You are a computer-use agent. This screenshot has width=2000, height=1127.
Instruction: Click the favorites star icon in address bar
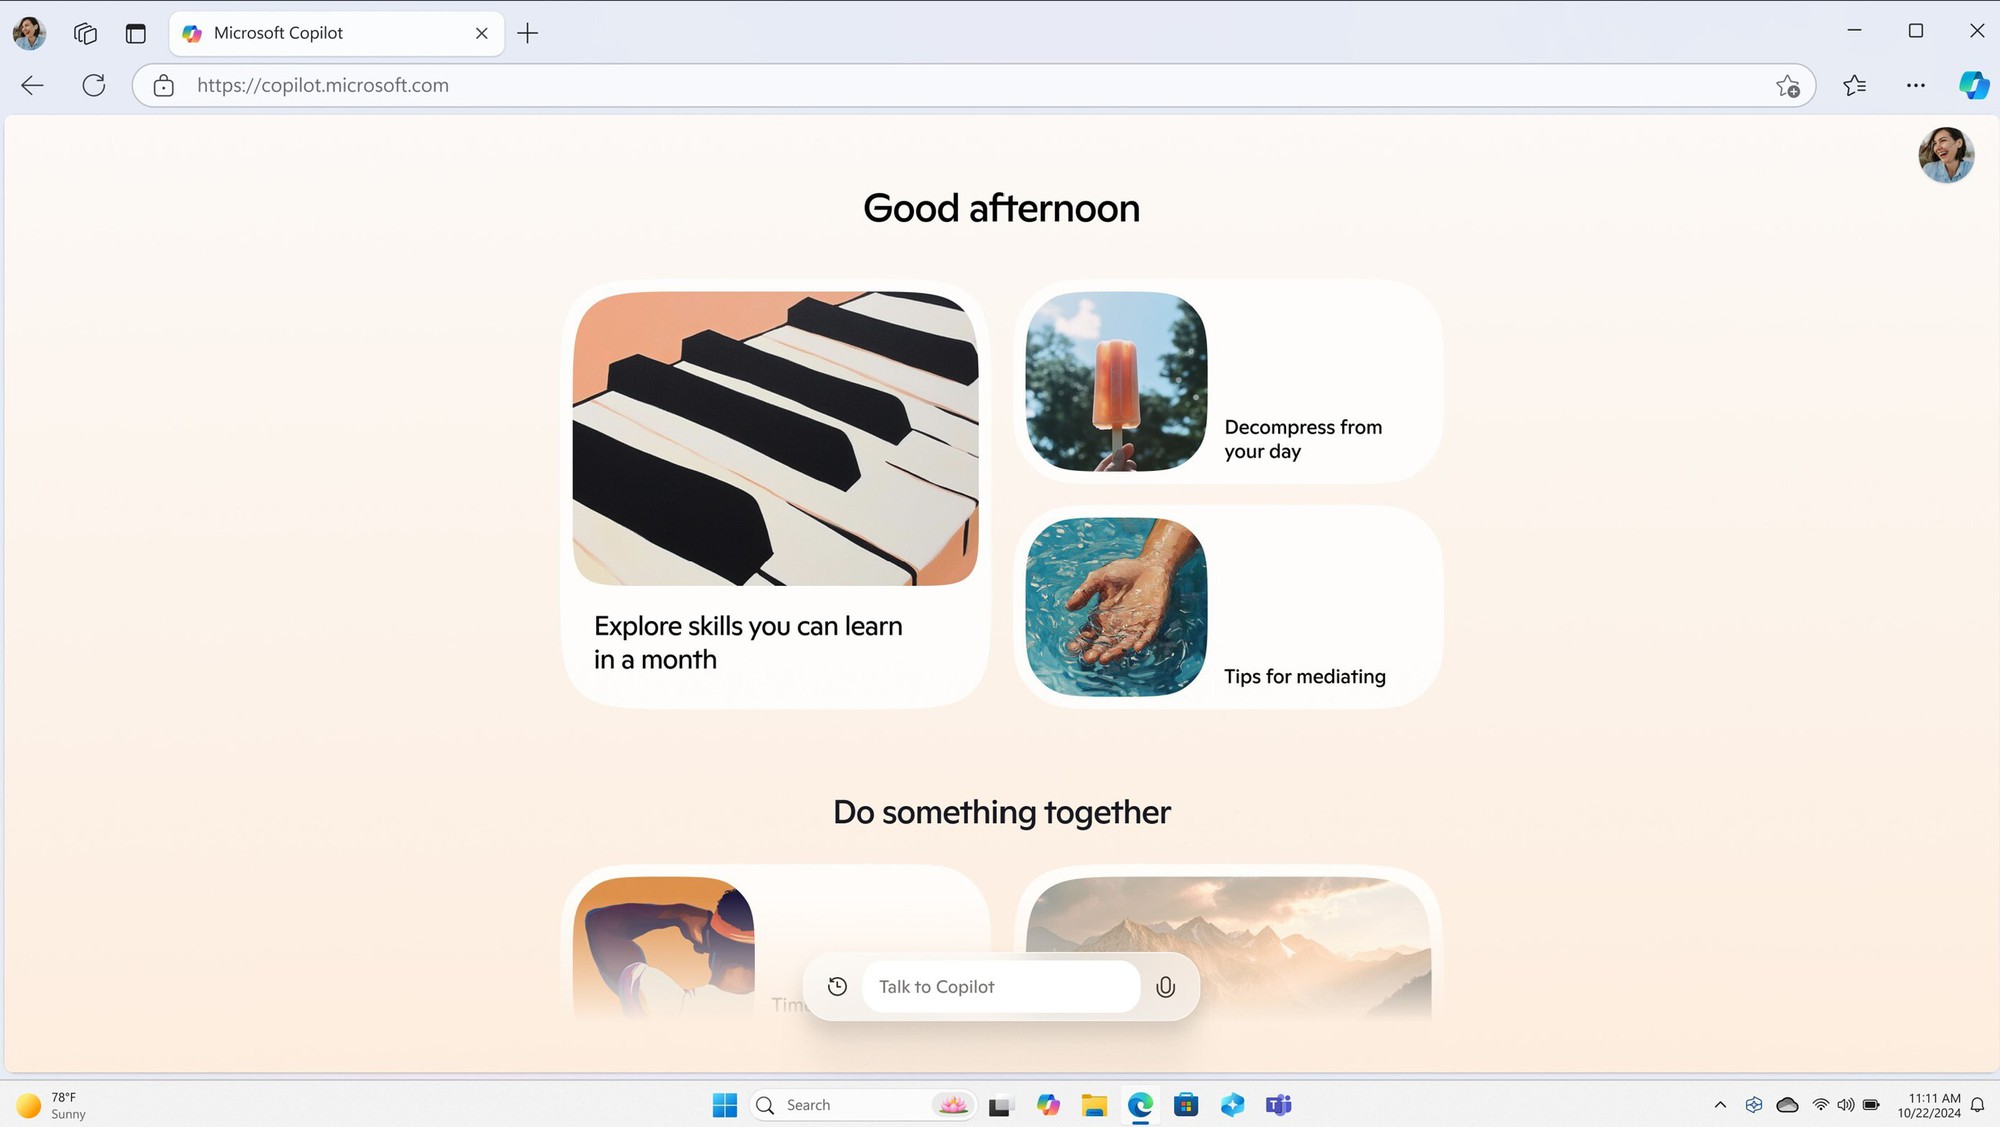[1787, 85]
